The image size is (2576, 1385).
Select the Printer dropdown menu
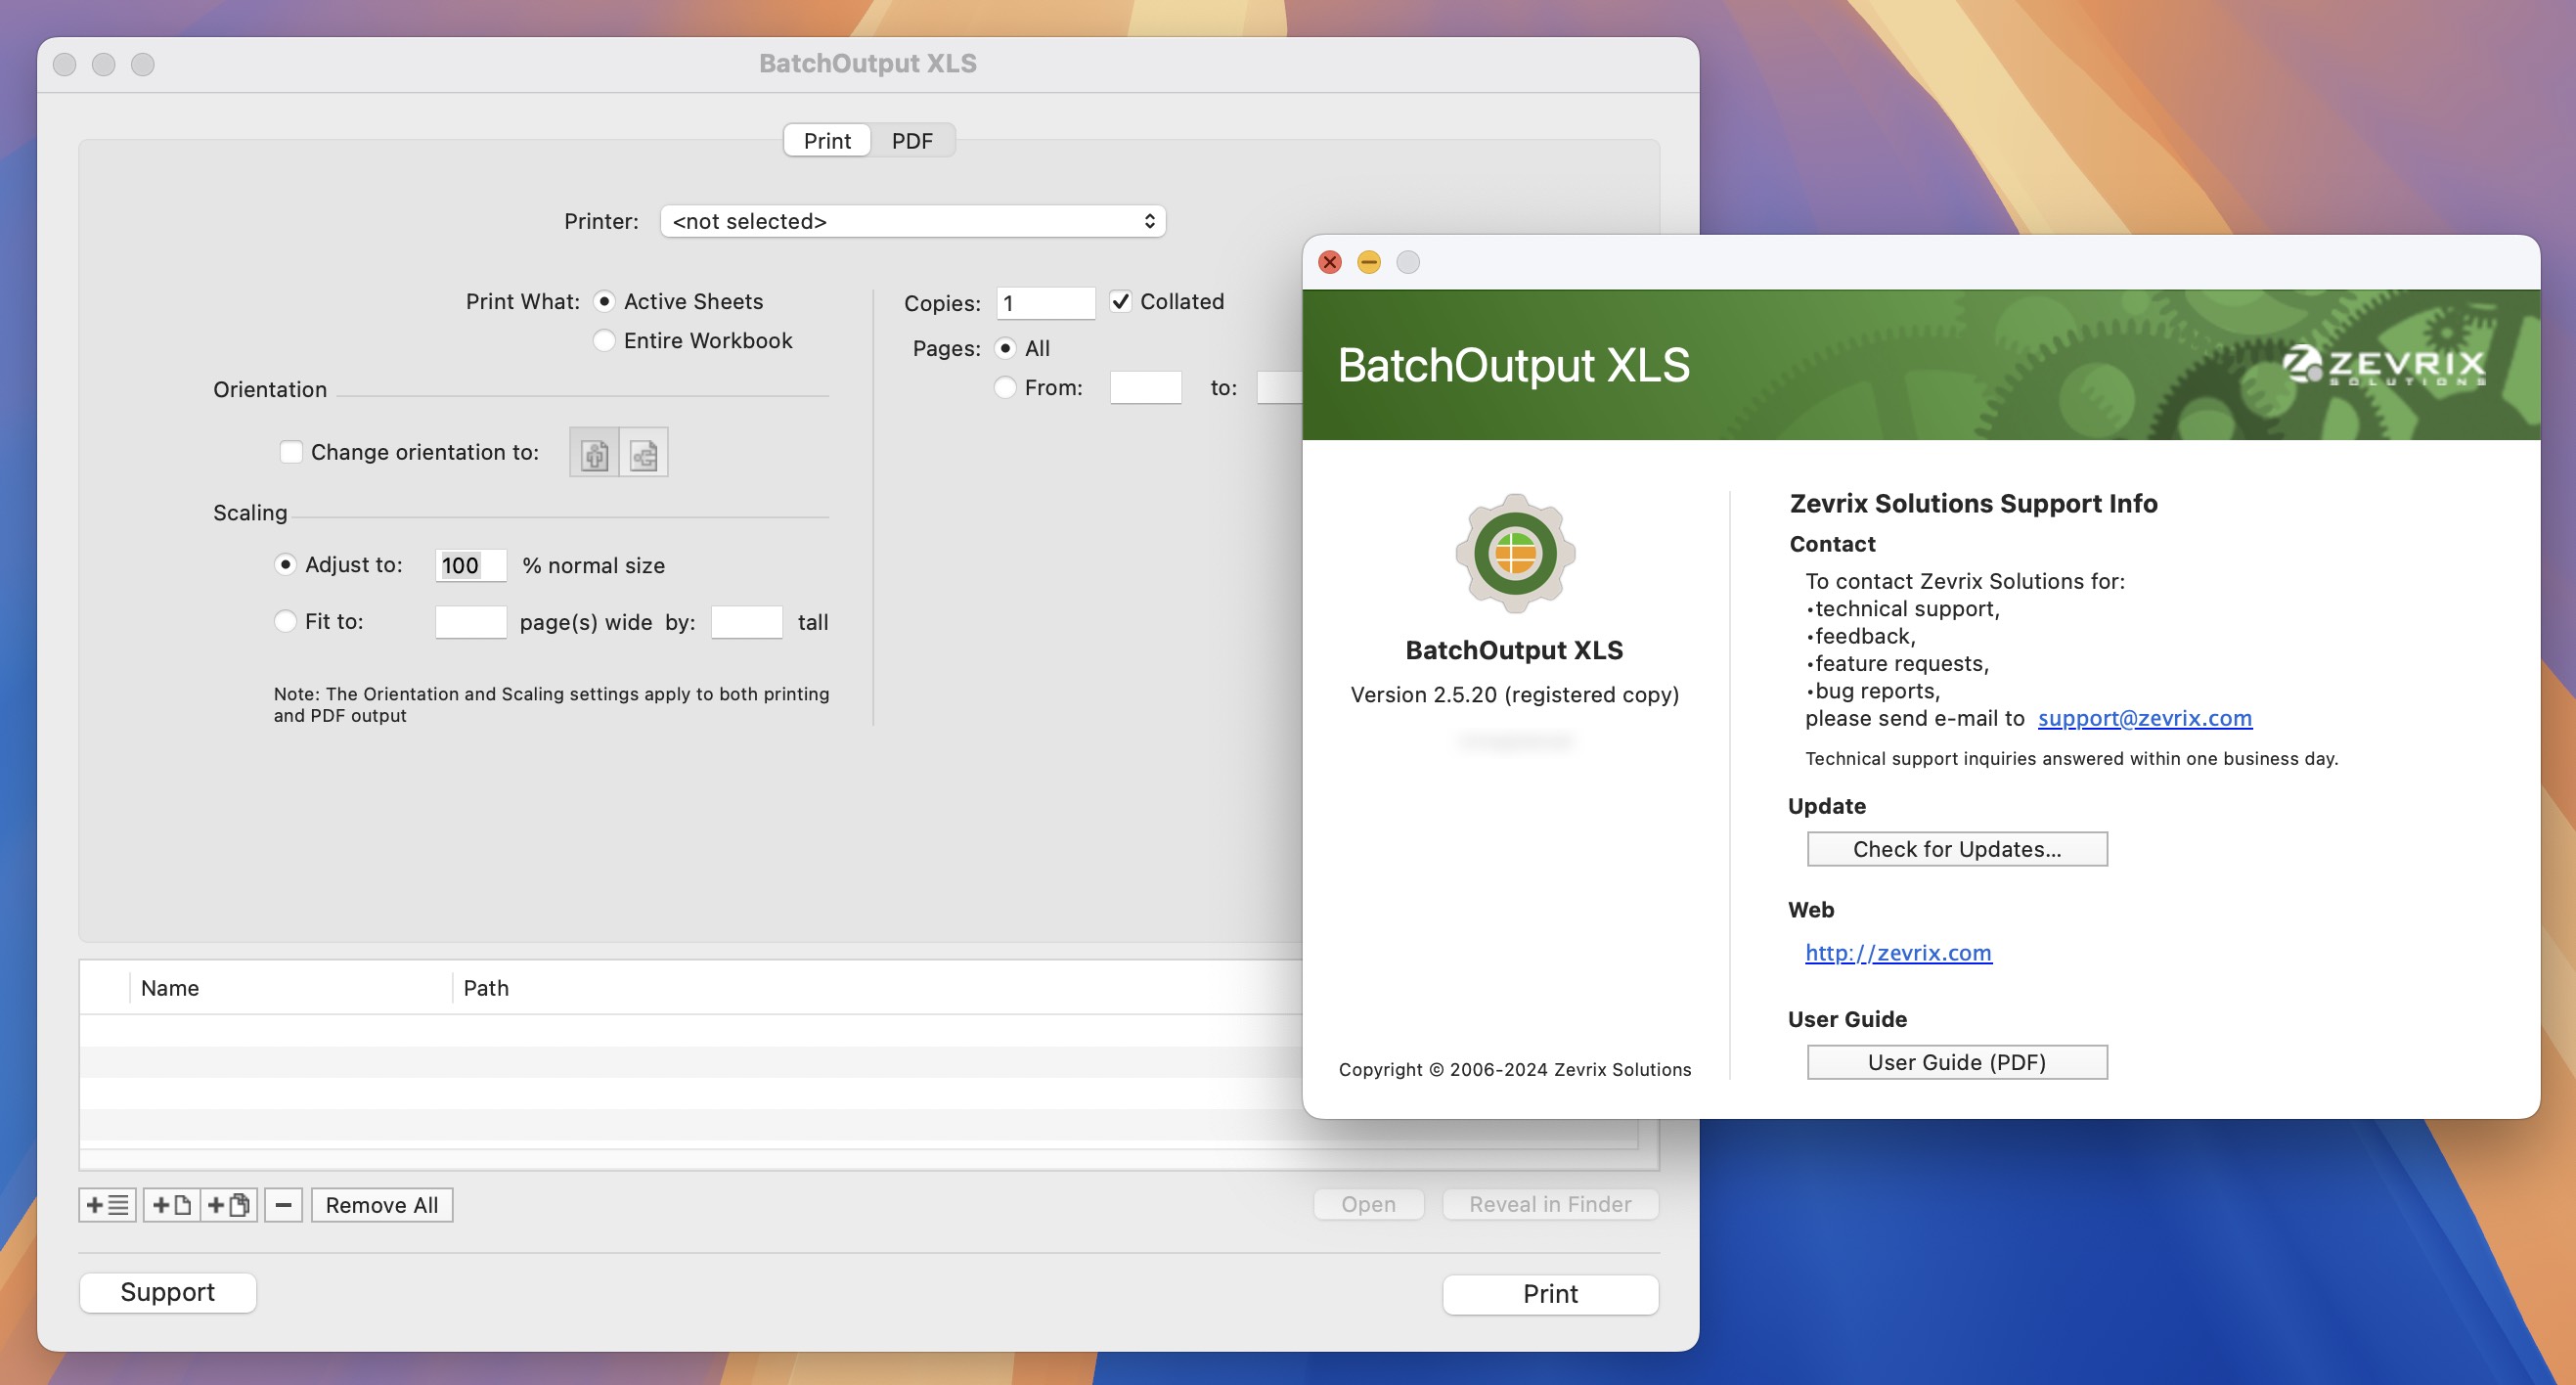[912, 220]
